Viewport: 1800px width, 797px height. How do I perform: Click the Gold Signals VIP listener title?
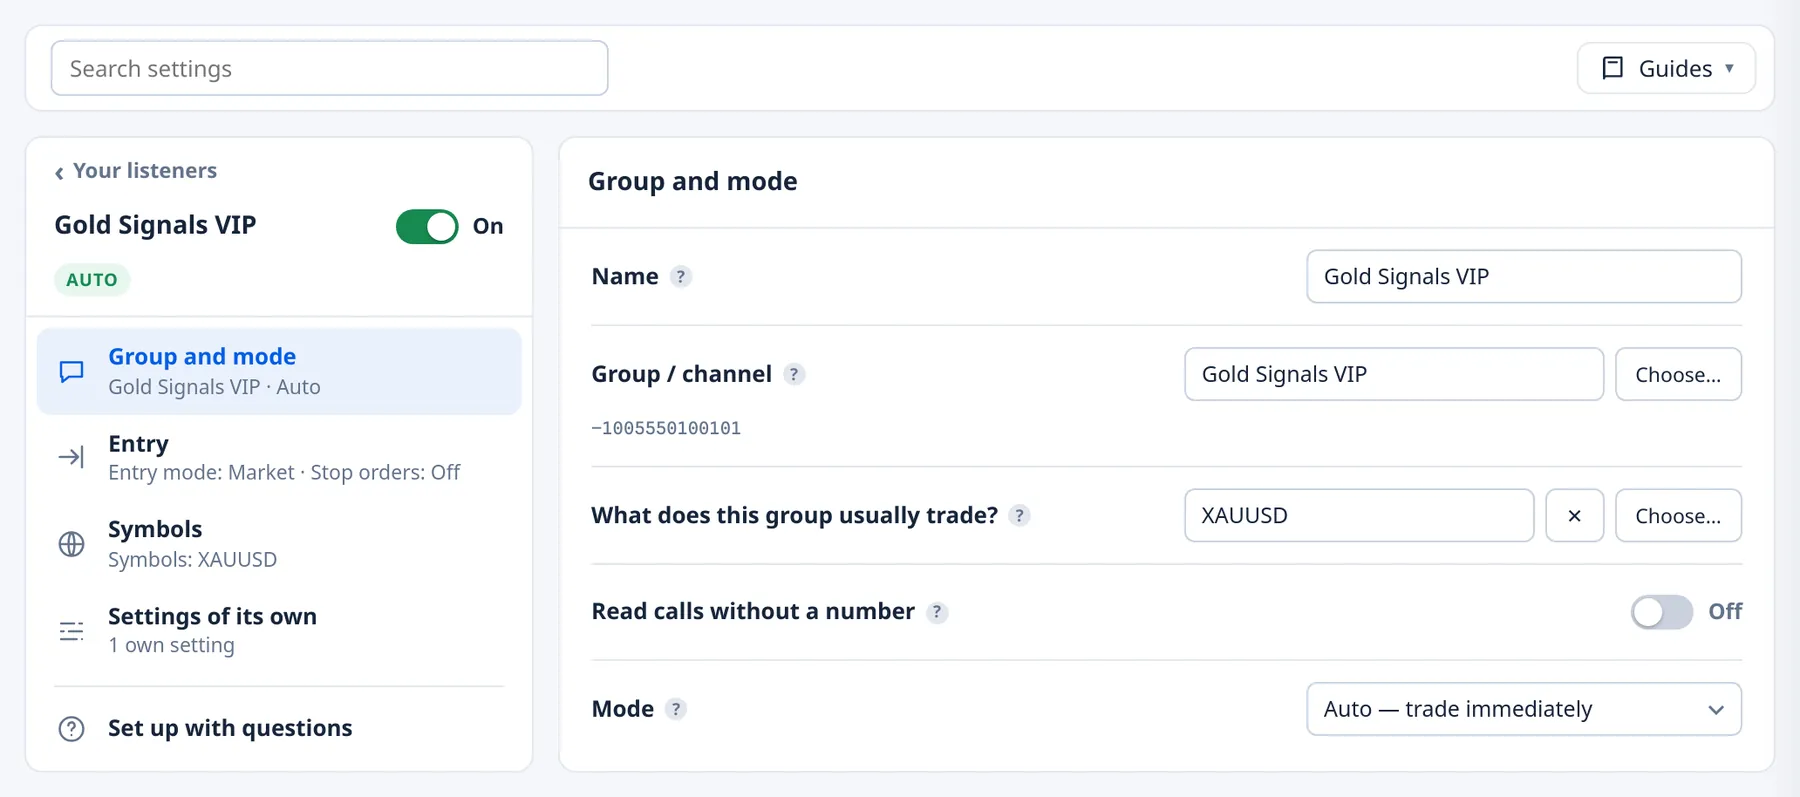[155, 225]
